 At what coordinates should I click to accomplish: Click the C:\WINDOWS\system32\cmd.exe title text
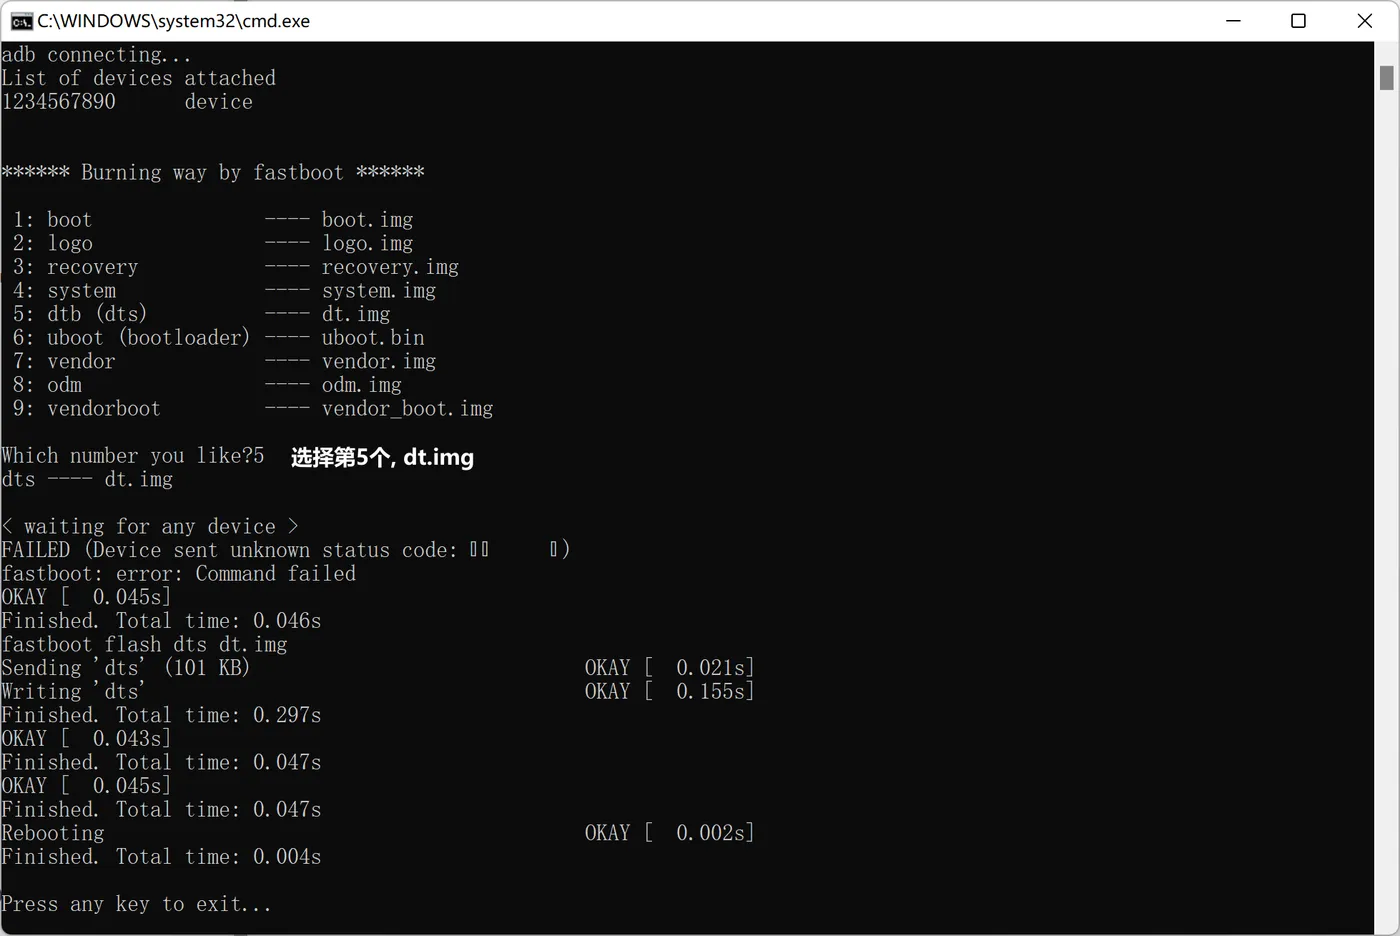[174, 21]
